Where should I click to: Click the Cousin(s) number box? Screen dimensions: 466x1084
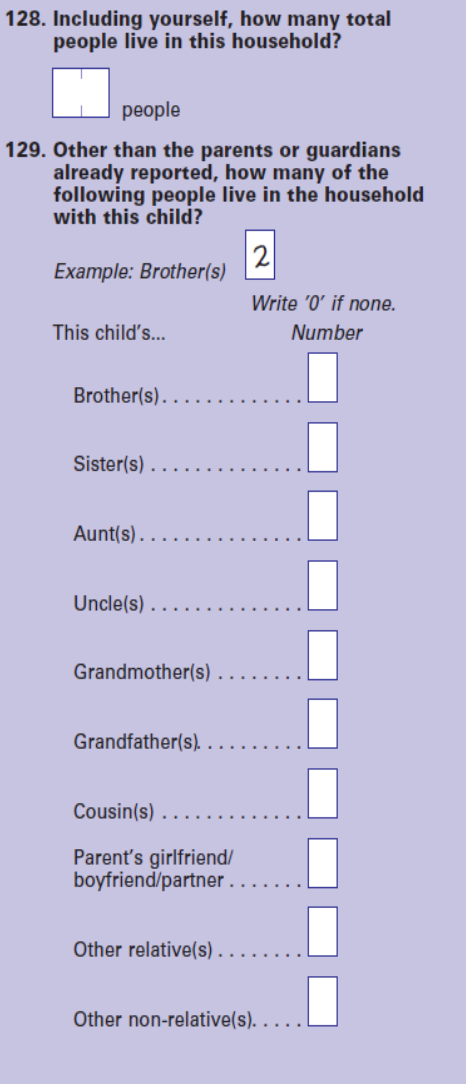(323, 794)
